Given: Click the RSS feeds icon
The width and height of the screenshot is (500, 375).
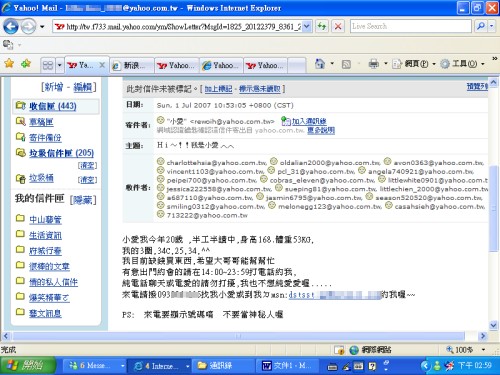Looking at the screenshot, I should pyautogui.click(x=346, y=64).
